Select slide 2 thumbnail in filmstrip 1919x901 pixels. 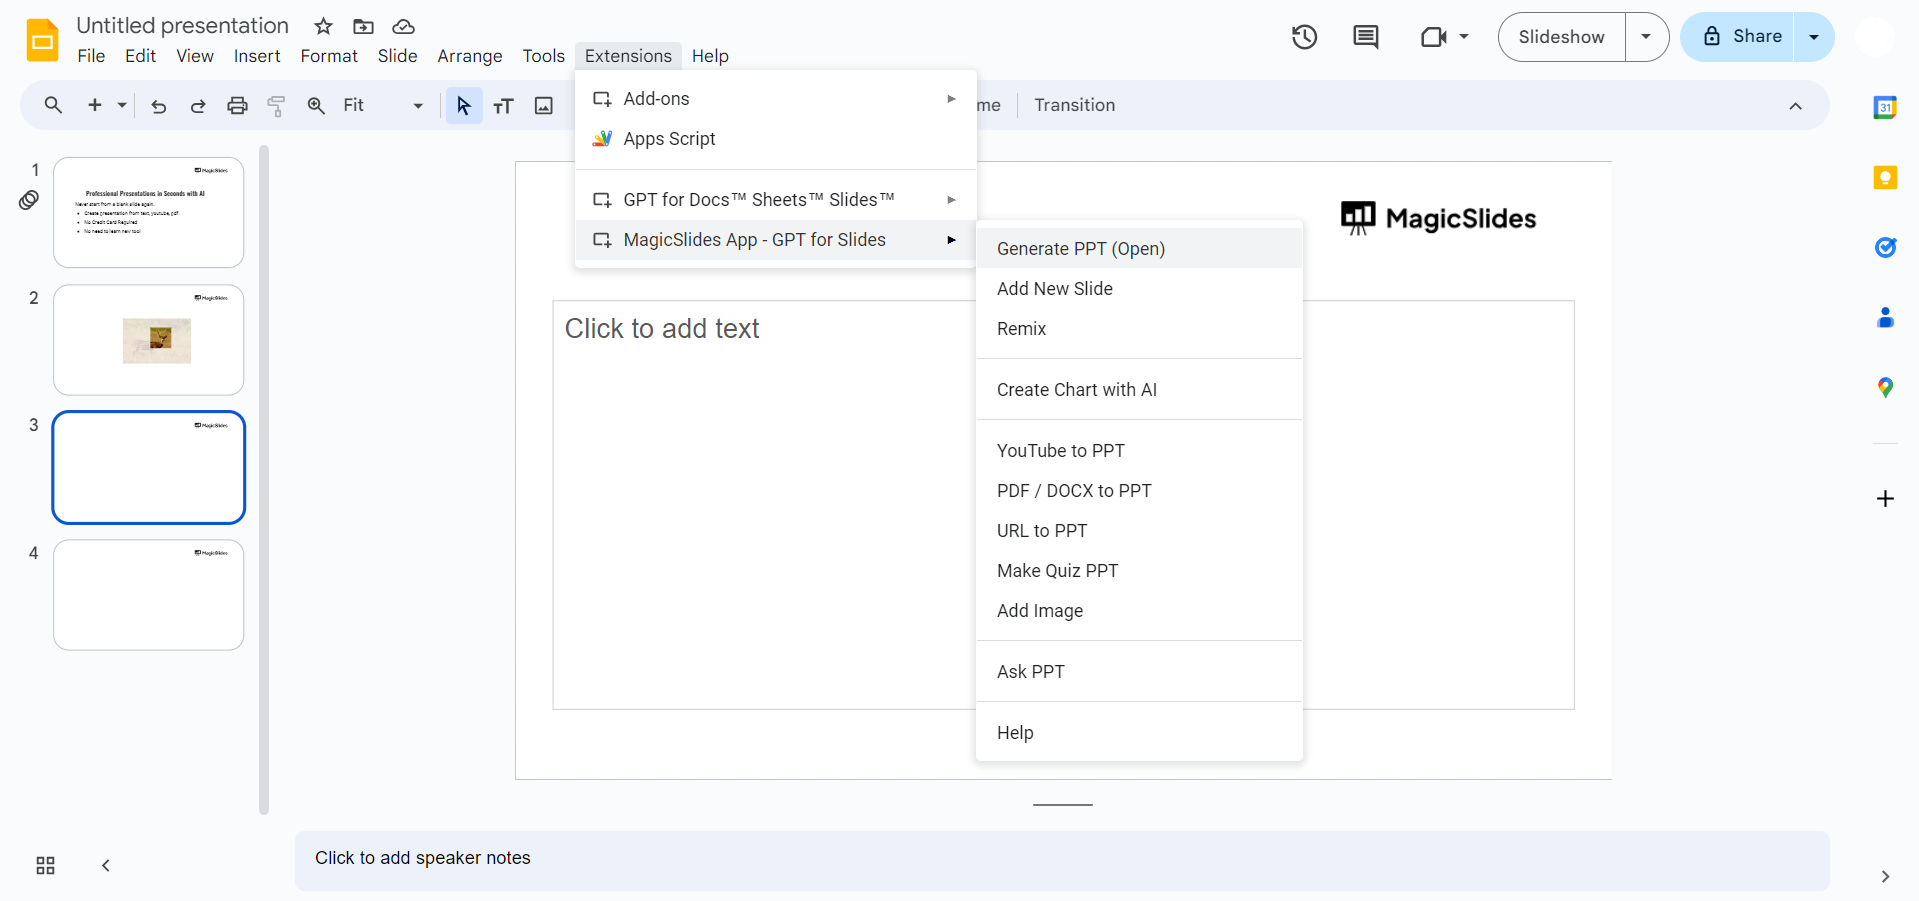[x=148, y=340]
